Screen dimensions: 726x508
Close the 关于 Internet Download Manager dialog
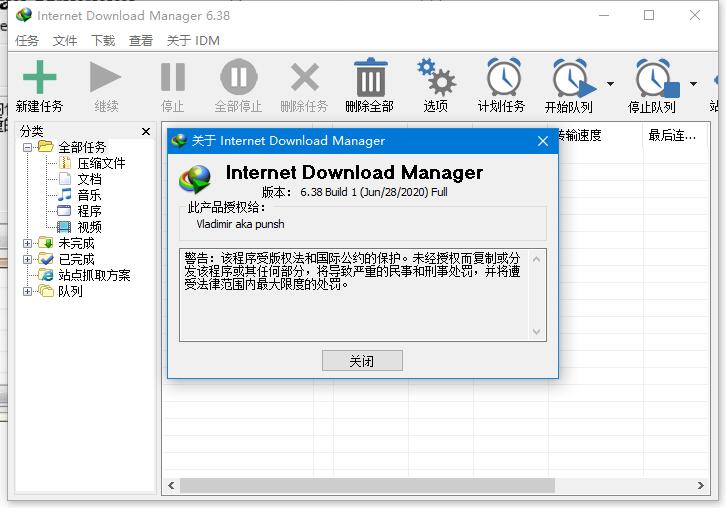(543, 141)
